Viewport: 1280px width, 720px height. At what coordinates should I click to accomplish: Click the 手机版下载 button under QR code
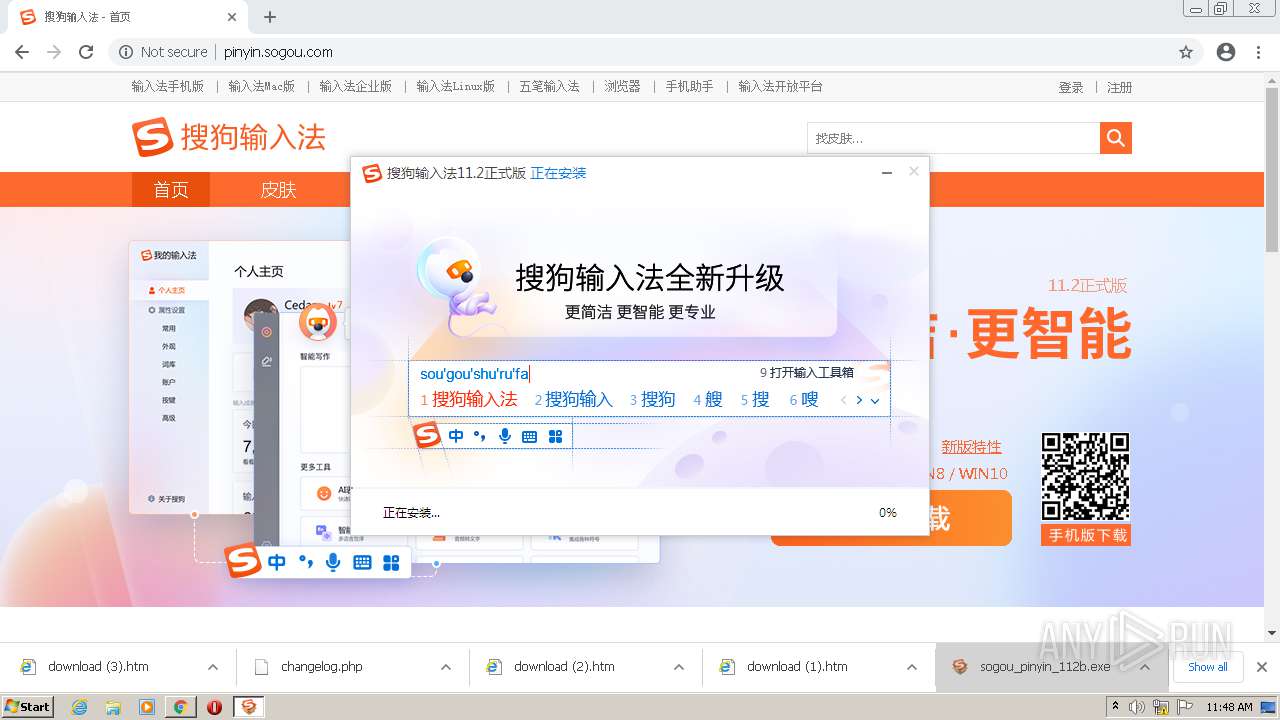[1087, 535]
